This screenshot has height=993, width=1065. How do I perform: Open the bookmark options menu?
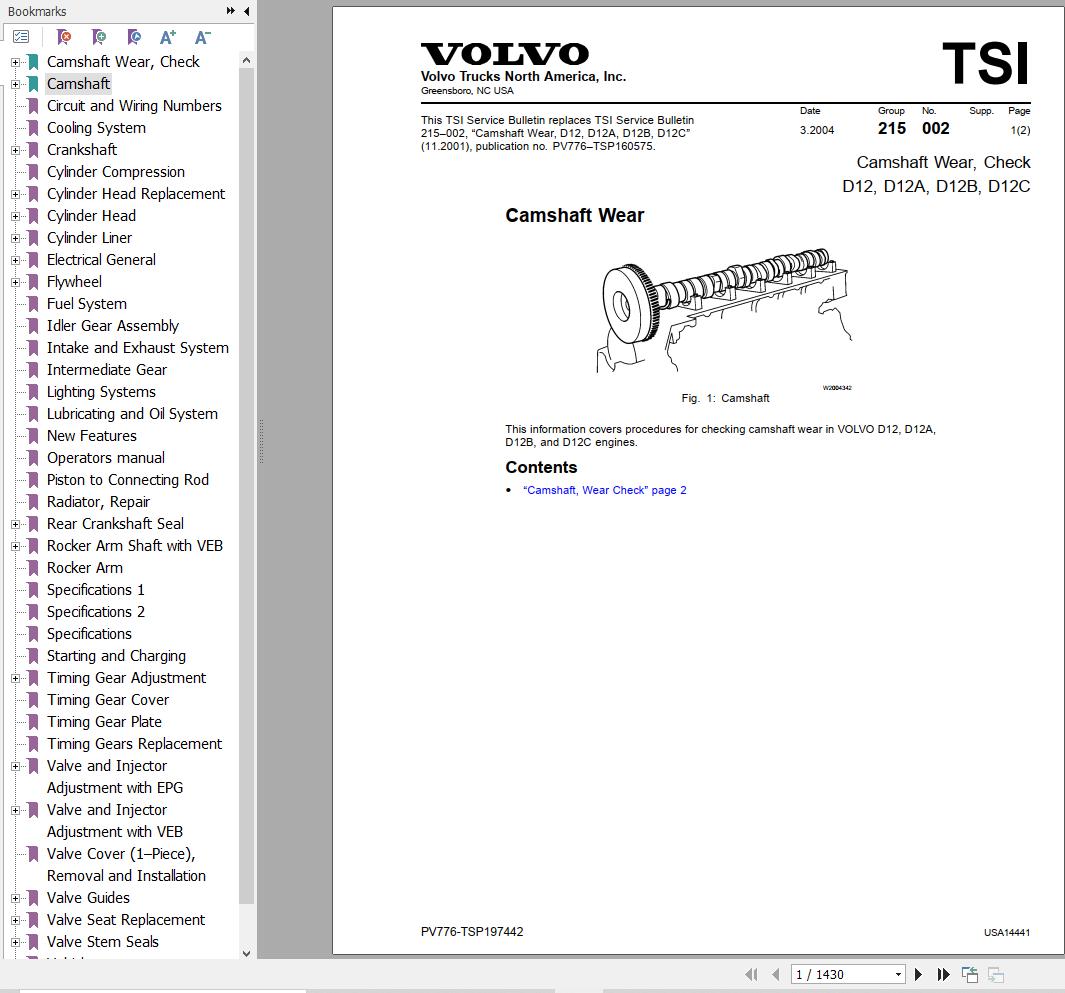22,35
